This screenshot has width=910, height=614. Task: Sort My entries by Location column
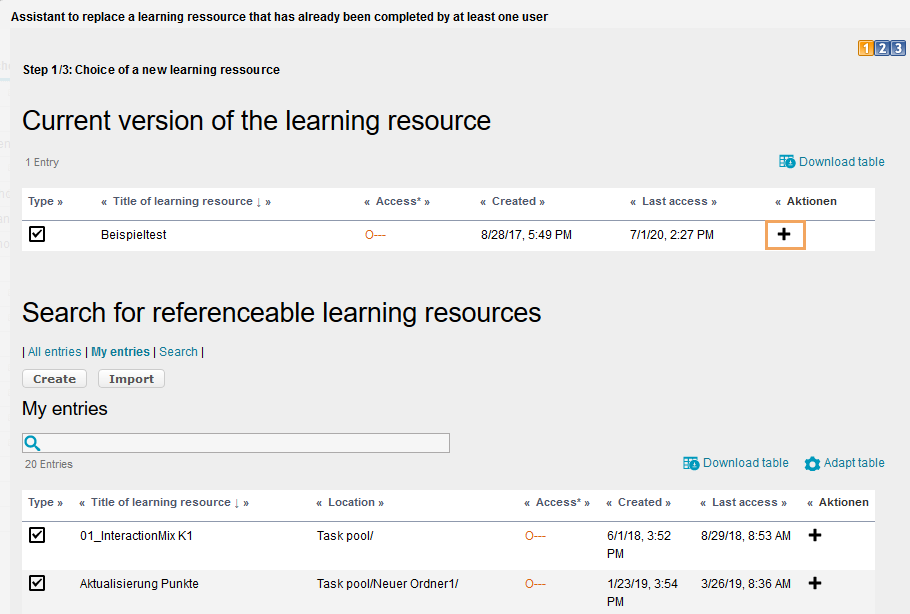(x=351, y=502)
